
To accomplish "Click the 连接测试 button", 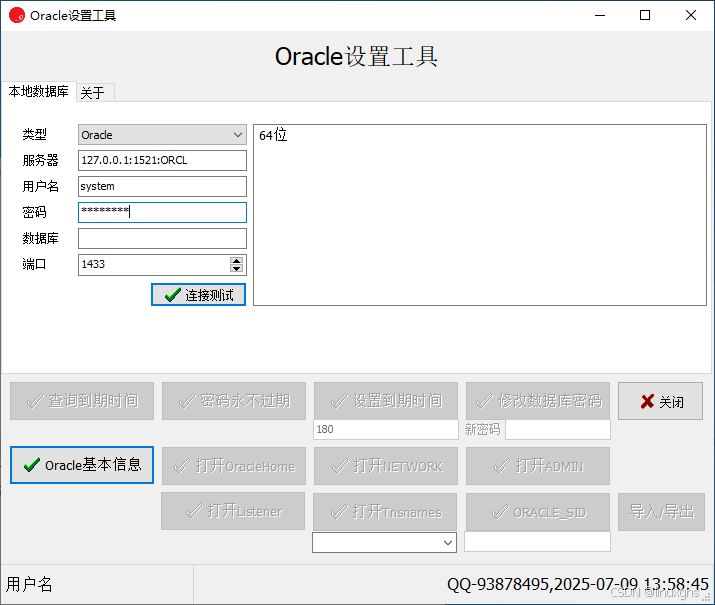I will (x=198, y=295).
